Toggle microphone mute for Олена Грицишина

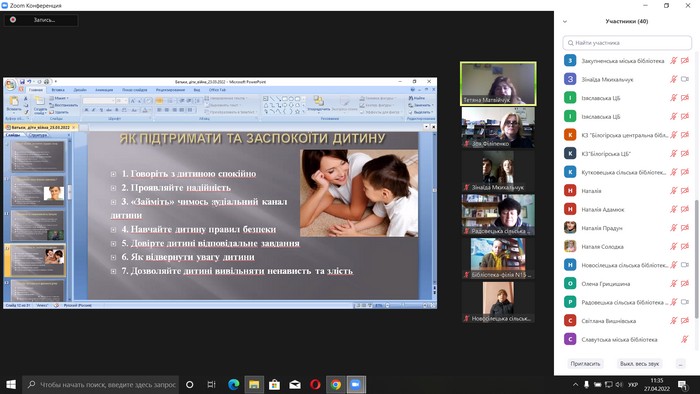click(674, 284)
